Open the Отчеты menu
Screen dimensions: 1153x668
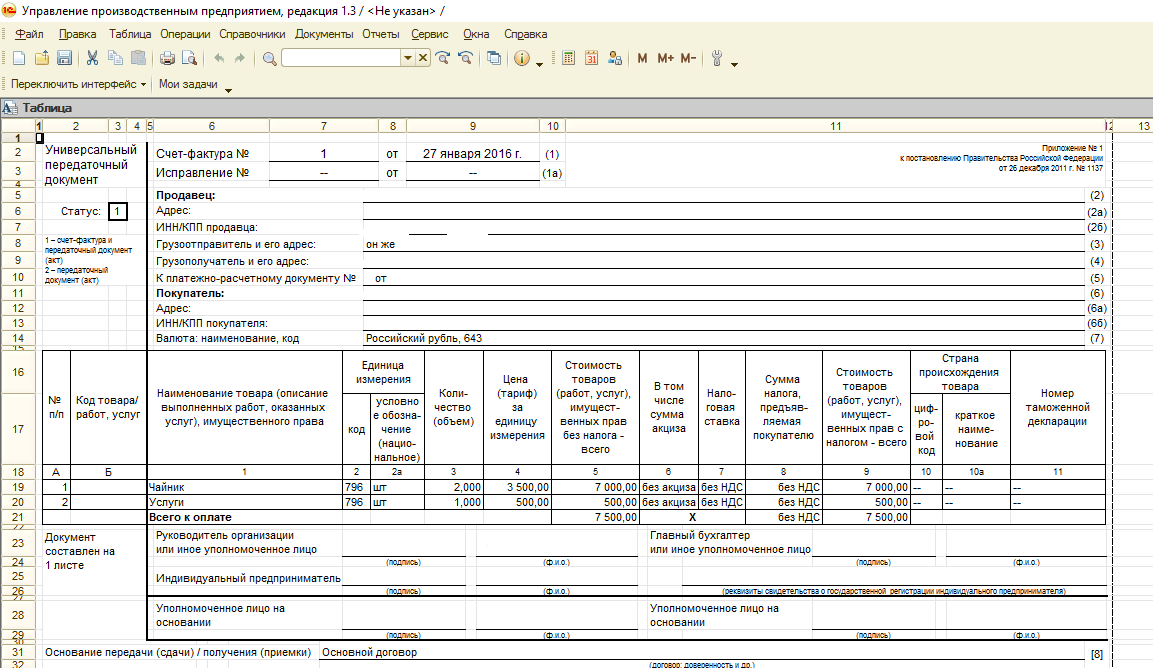[381, 34]
